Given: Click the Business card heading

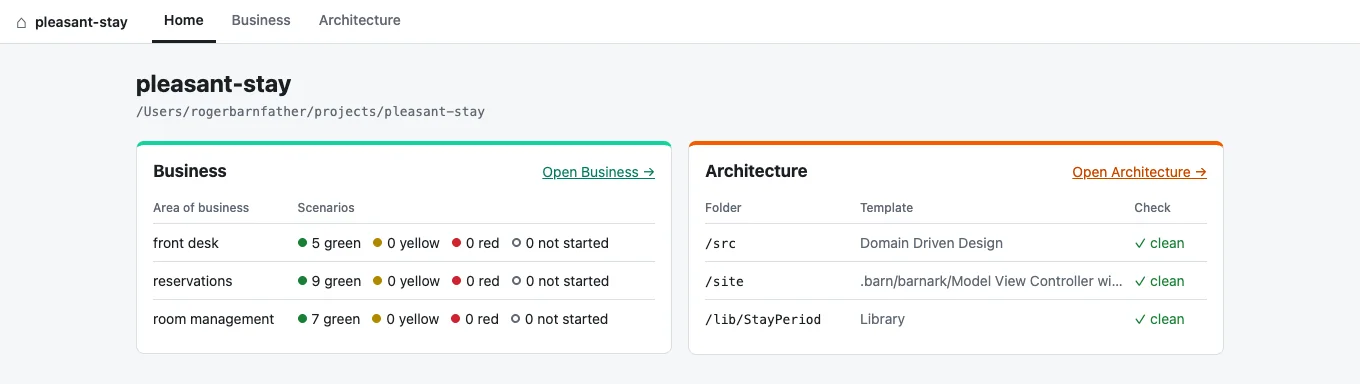Looking at the screenshot, I should pos(190,171).
